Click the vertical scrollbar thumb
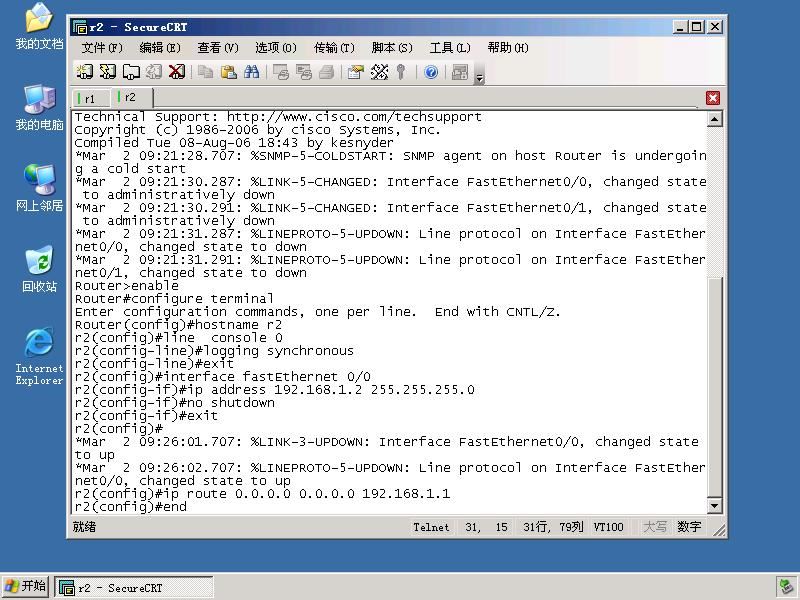800x600 pixels. pos(715,387)
